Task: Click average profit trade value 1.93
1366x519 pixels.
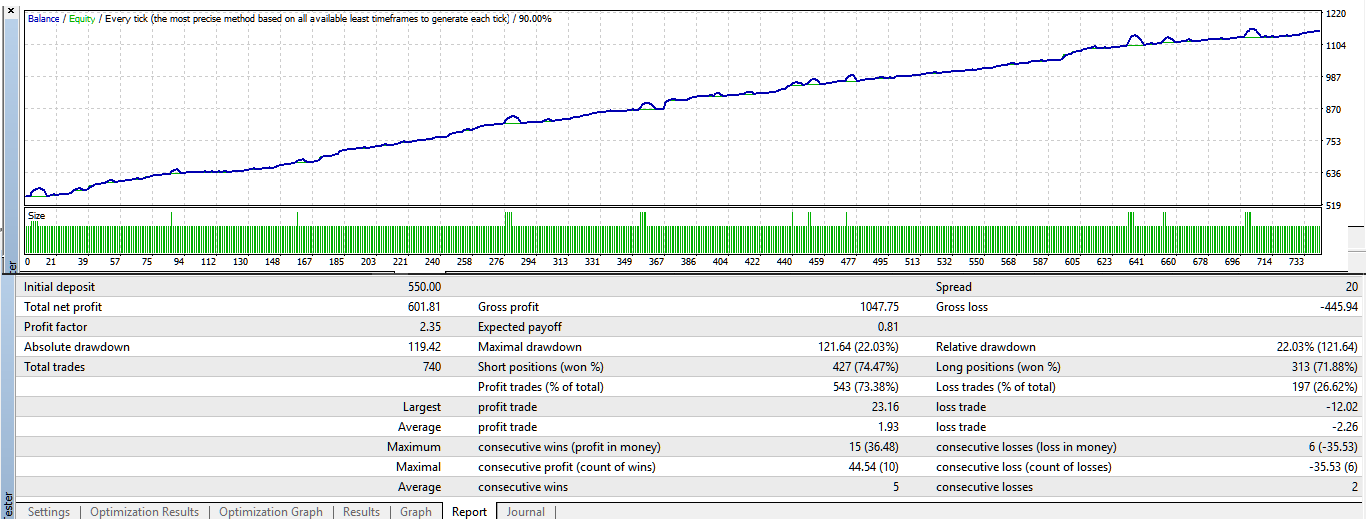Action: tap(886, 427)
